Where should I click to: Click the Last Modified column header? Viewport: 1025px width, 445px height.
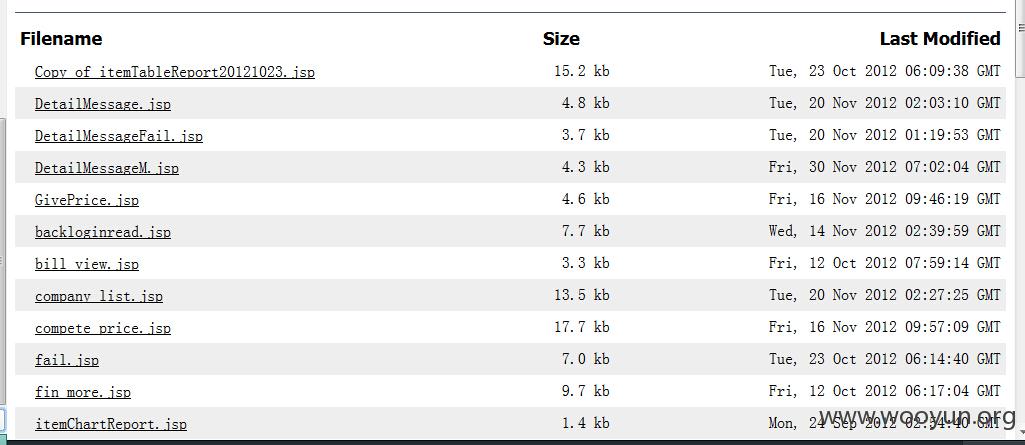point(940,39)
